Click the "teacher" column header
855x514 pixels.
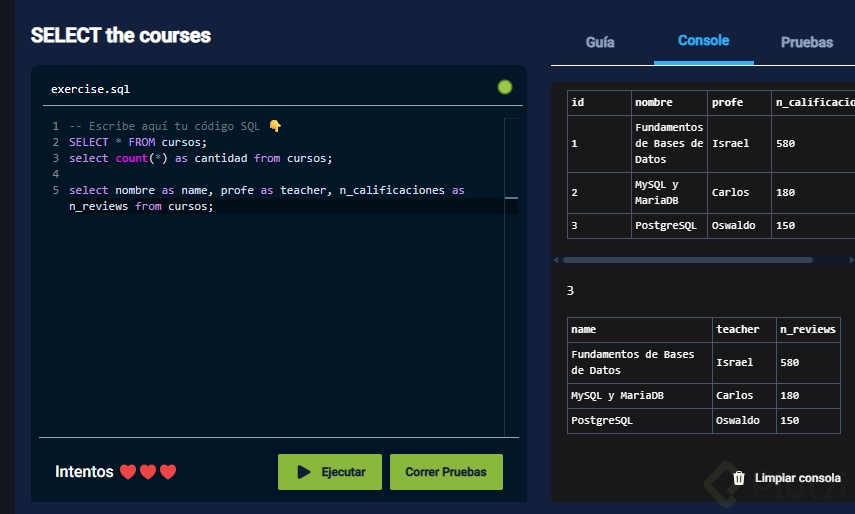coord(737,329)
